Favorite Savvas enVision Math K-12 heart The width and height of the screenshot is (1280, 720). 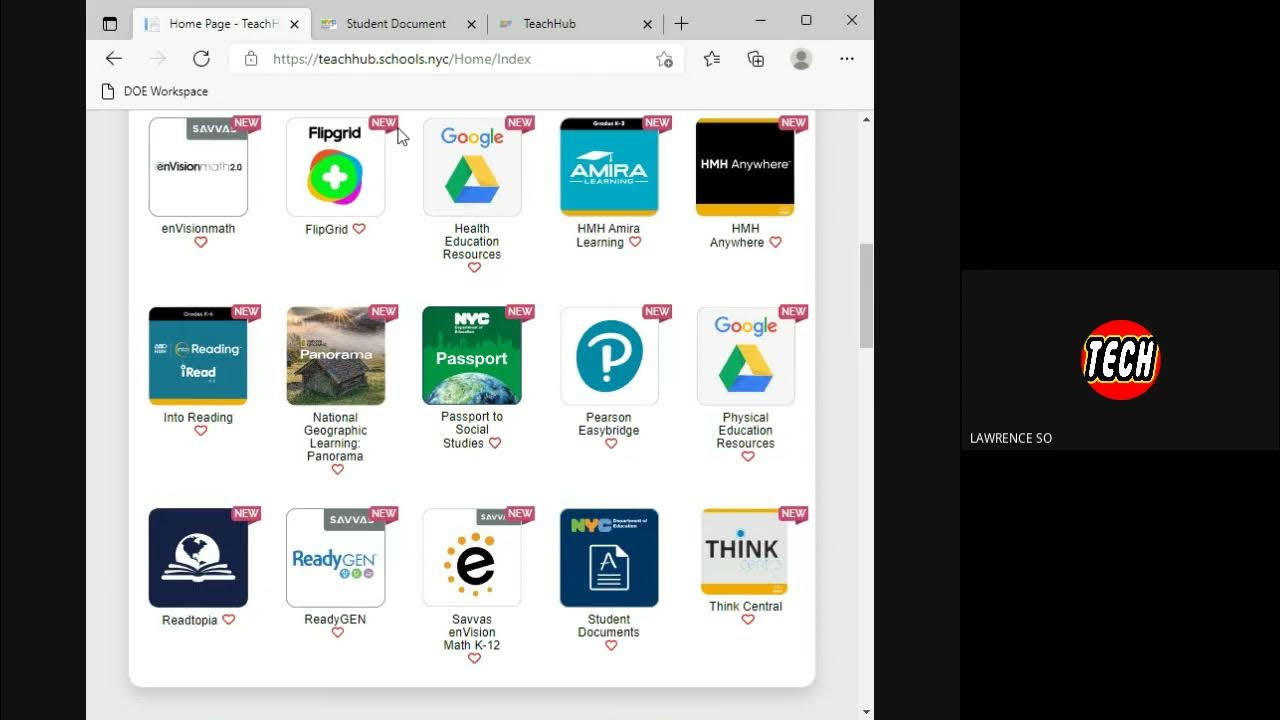point(474,659)
